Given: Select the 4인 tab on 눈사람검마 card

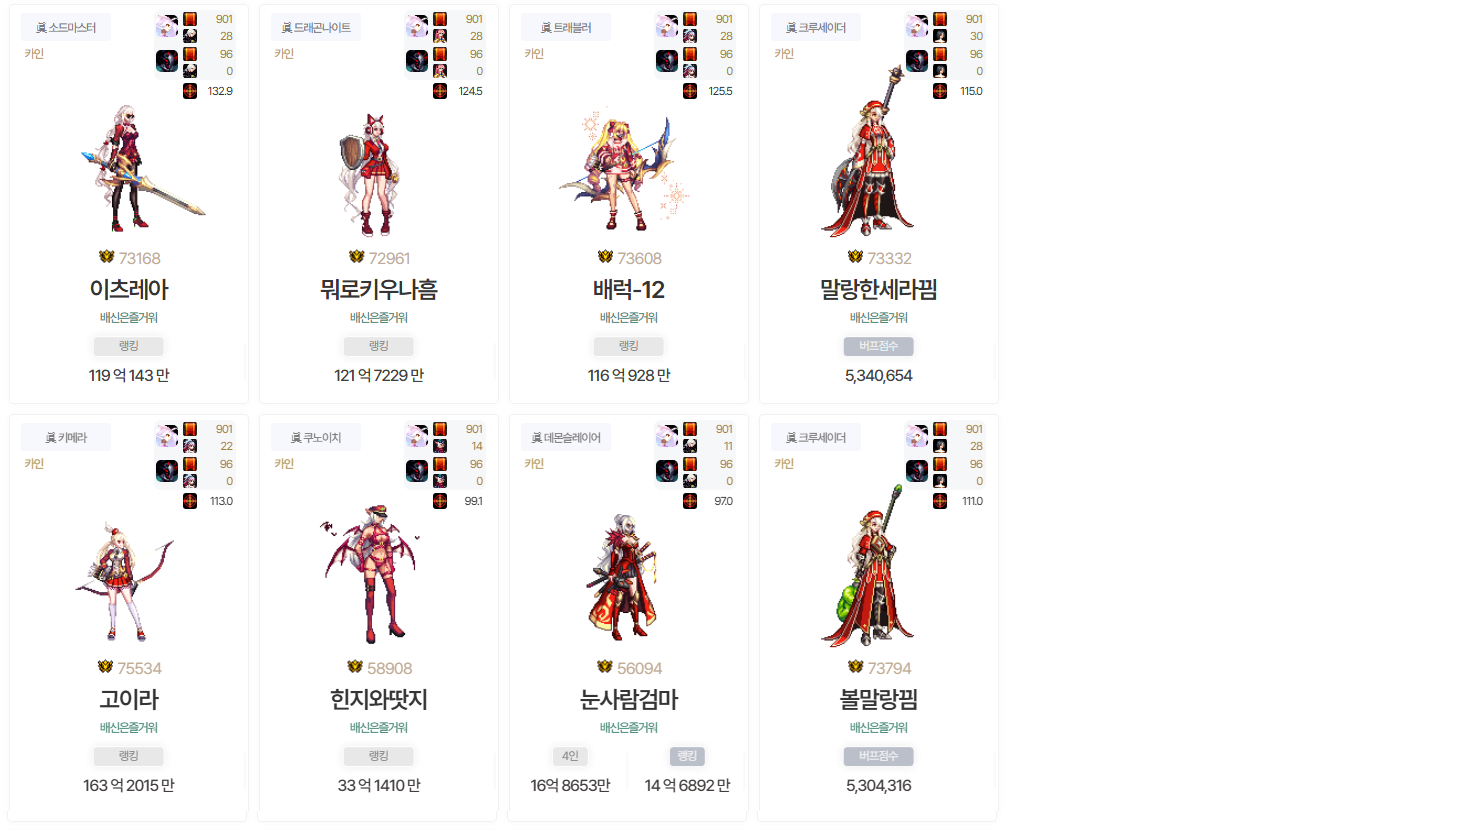Looking at the screenshot, I should (x=570, y=756).
